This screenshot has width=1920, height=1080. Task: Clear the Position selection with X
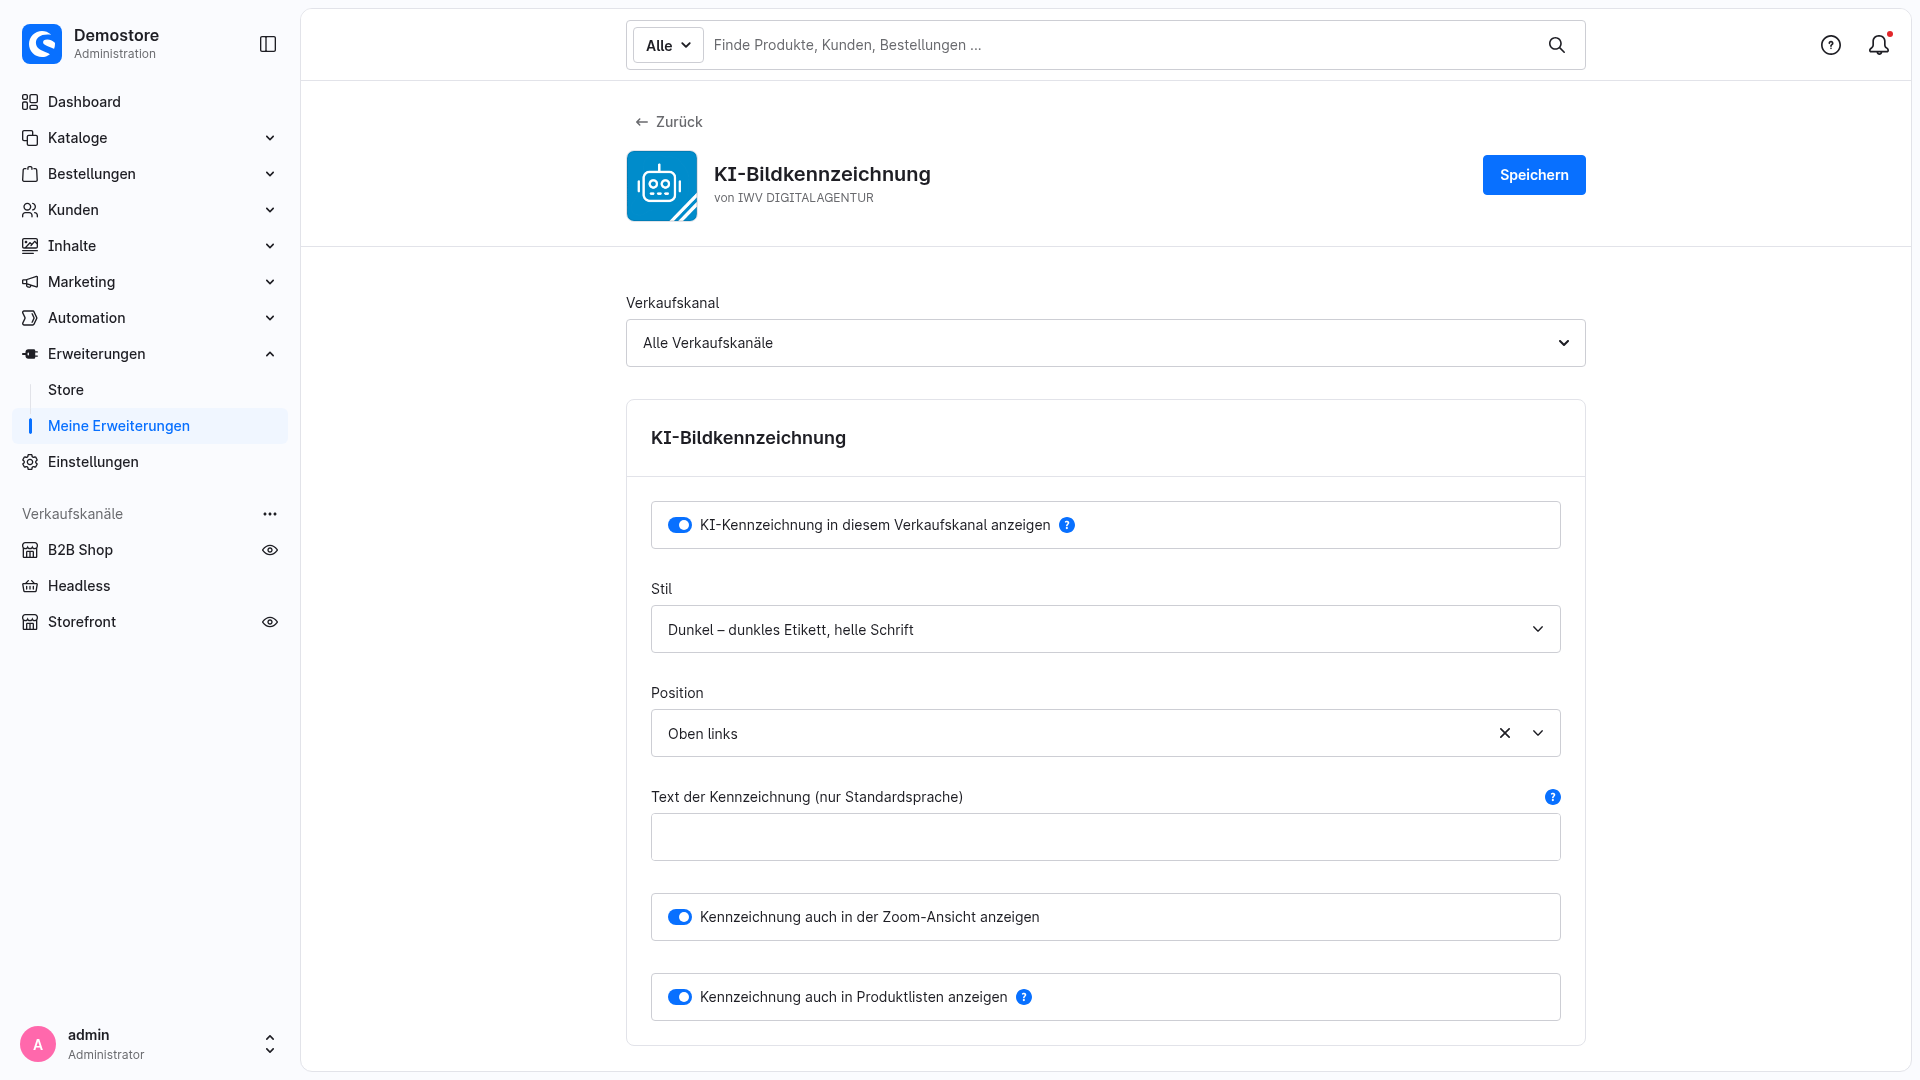1505,733
